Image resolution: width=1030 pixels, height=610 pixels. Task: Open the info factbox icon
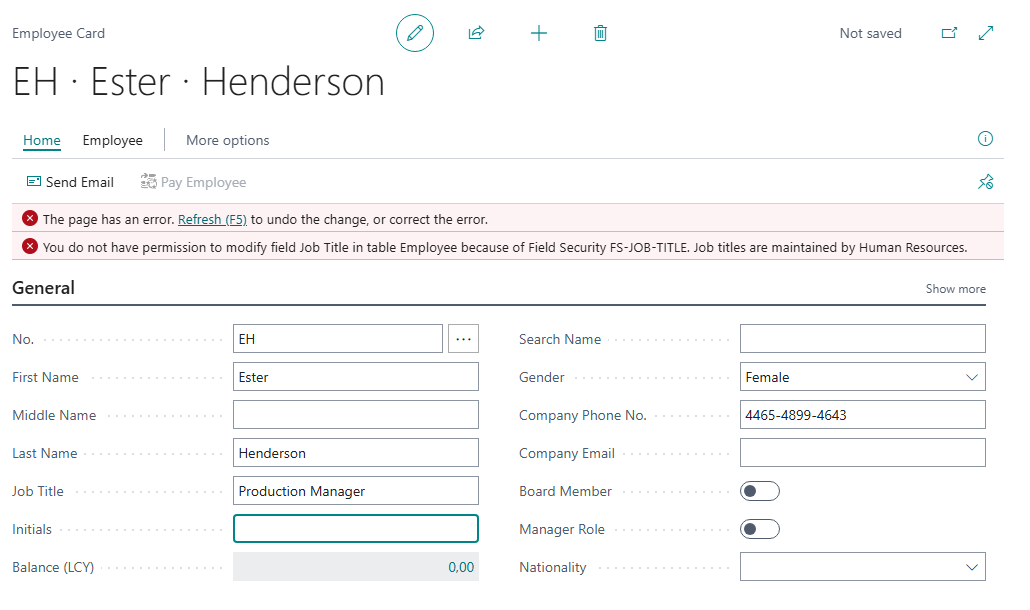[x=985, y=139]
